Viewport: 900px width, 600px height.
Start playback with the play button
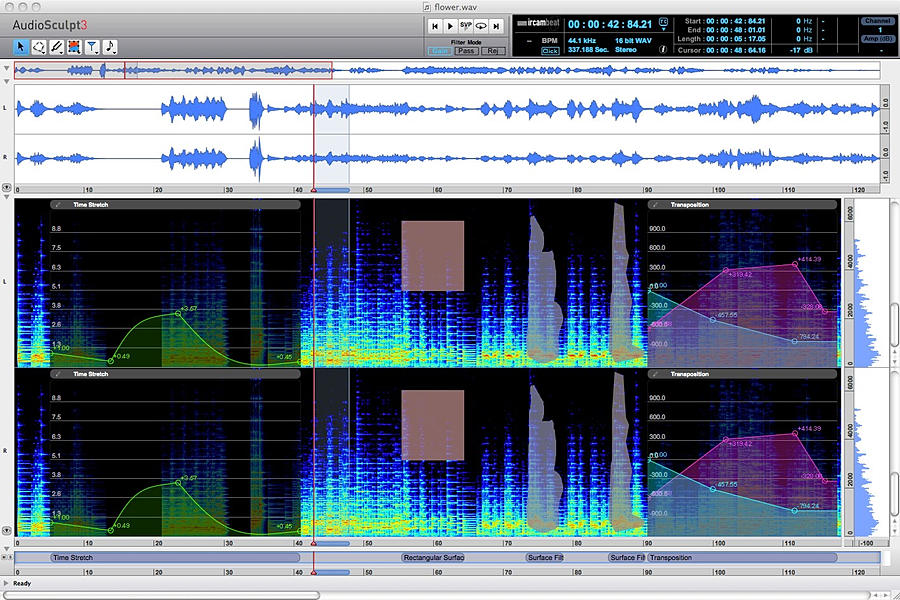pyautogui.click(x=451, y=26)
